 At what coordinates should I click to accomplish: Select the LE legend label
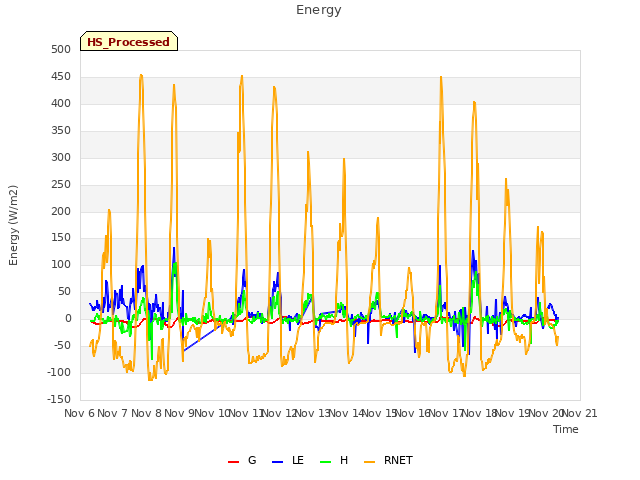point(298,460)
